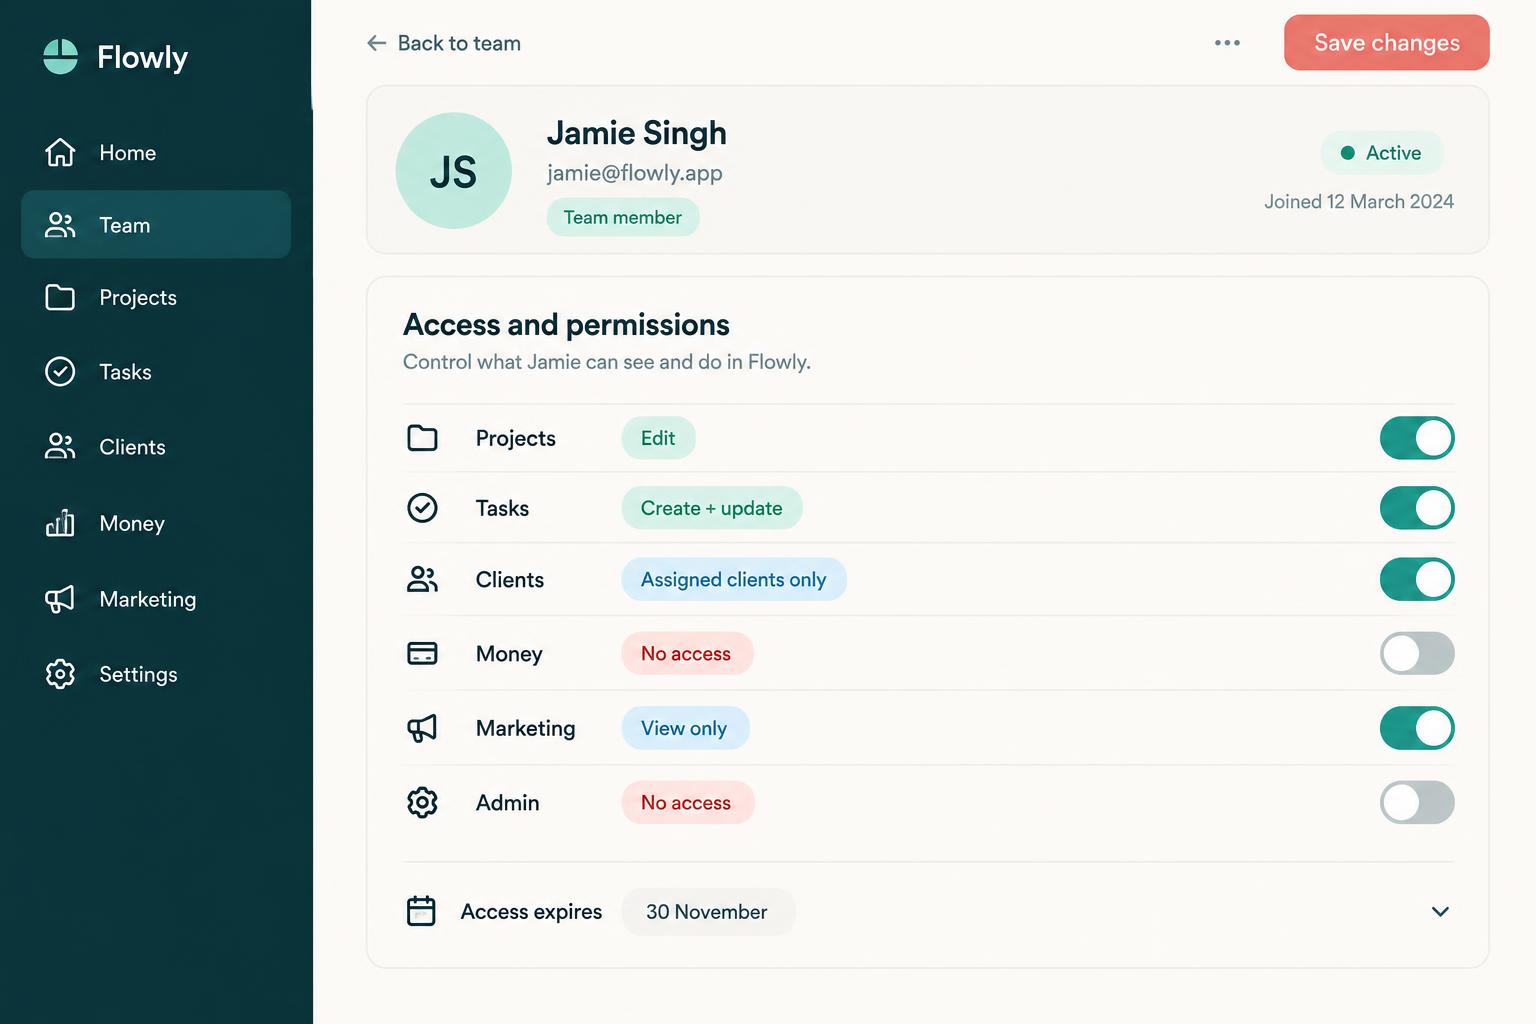Select the Tasks checkmark icon in sidebar
Screen dimensions: 1536x1024
point(60,371)
